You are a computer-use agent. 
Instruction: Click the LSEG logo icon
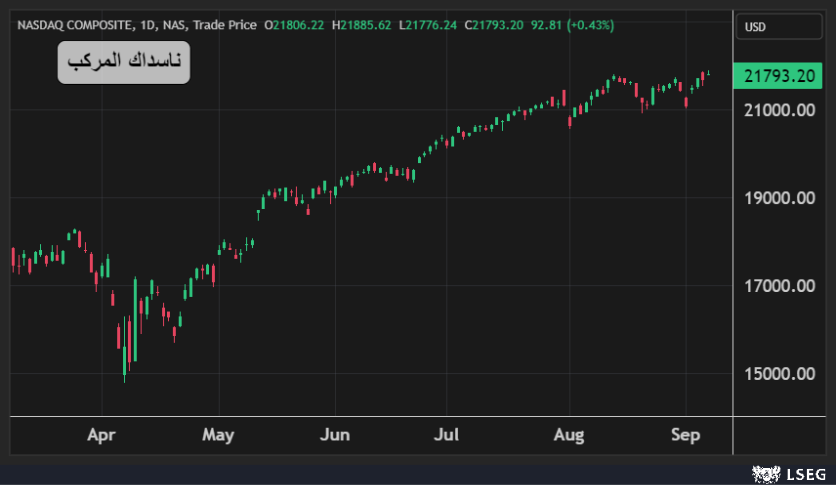click(765, 472)
